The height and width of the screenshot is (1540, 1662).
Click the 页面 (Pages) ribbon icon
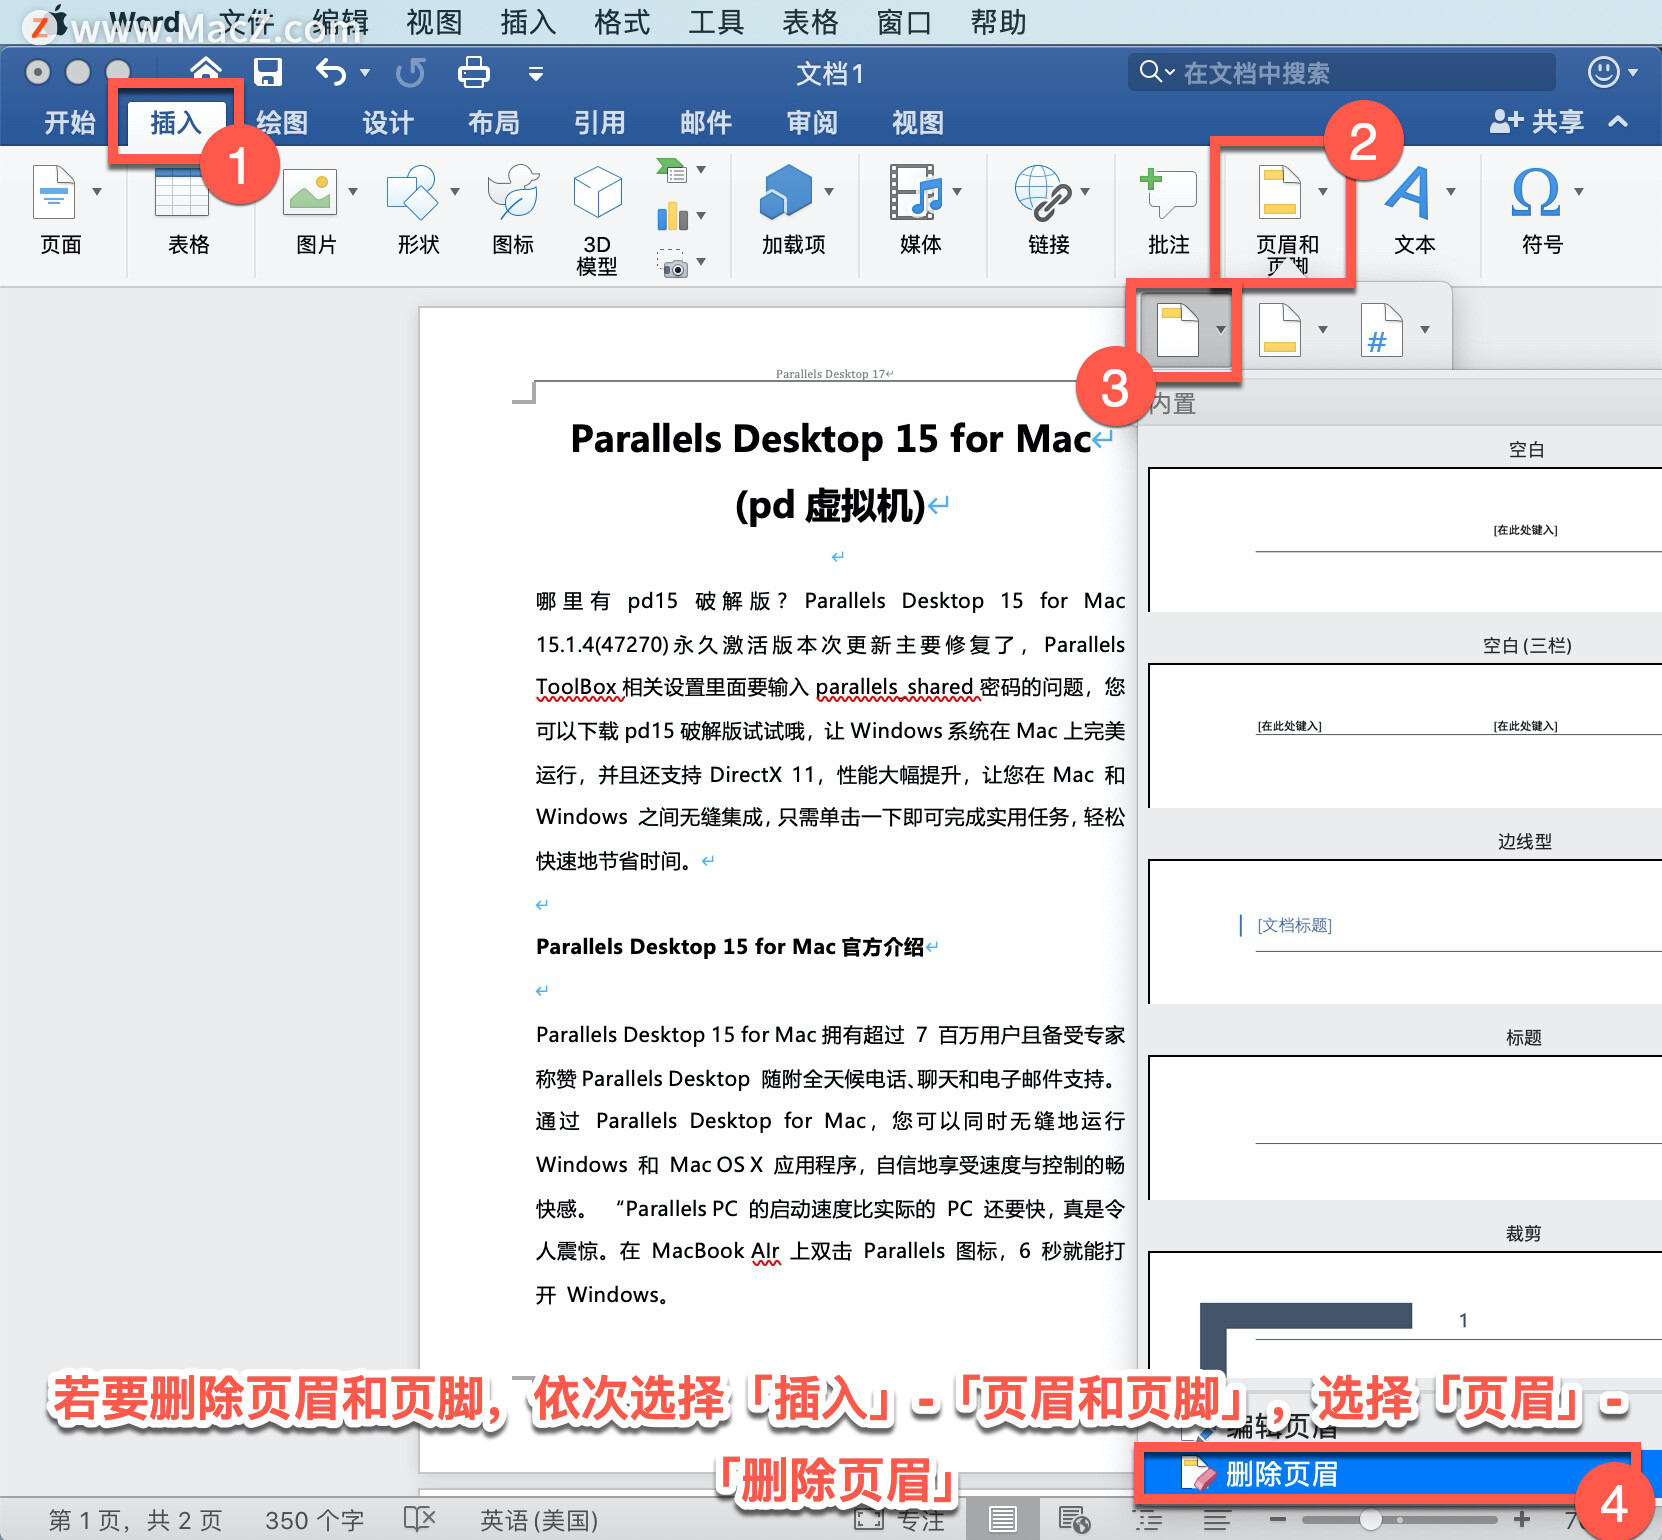point(54,192)
